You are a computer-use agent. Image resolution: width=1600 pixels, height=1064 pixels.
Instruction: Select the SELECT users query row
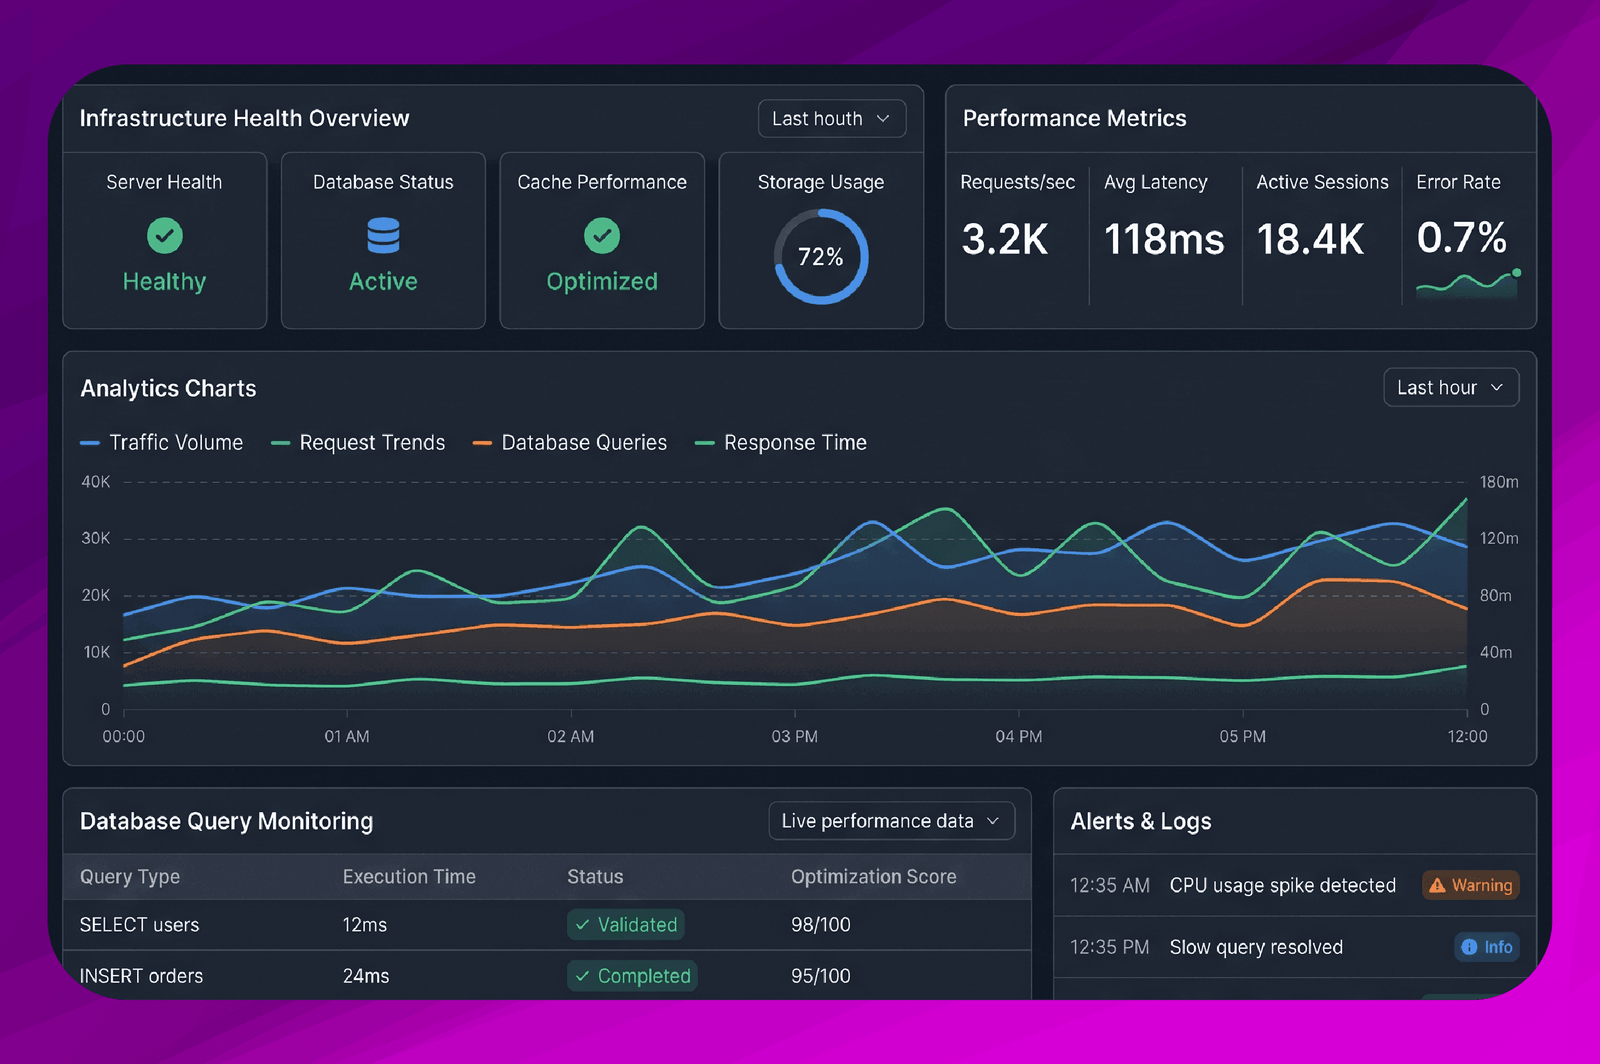point(547,925)
